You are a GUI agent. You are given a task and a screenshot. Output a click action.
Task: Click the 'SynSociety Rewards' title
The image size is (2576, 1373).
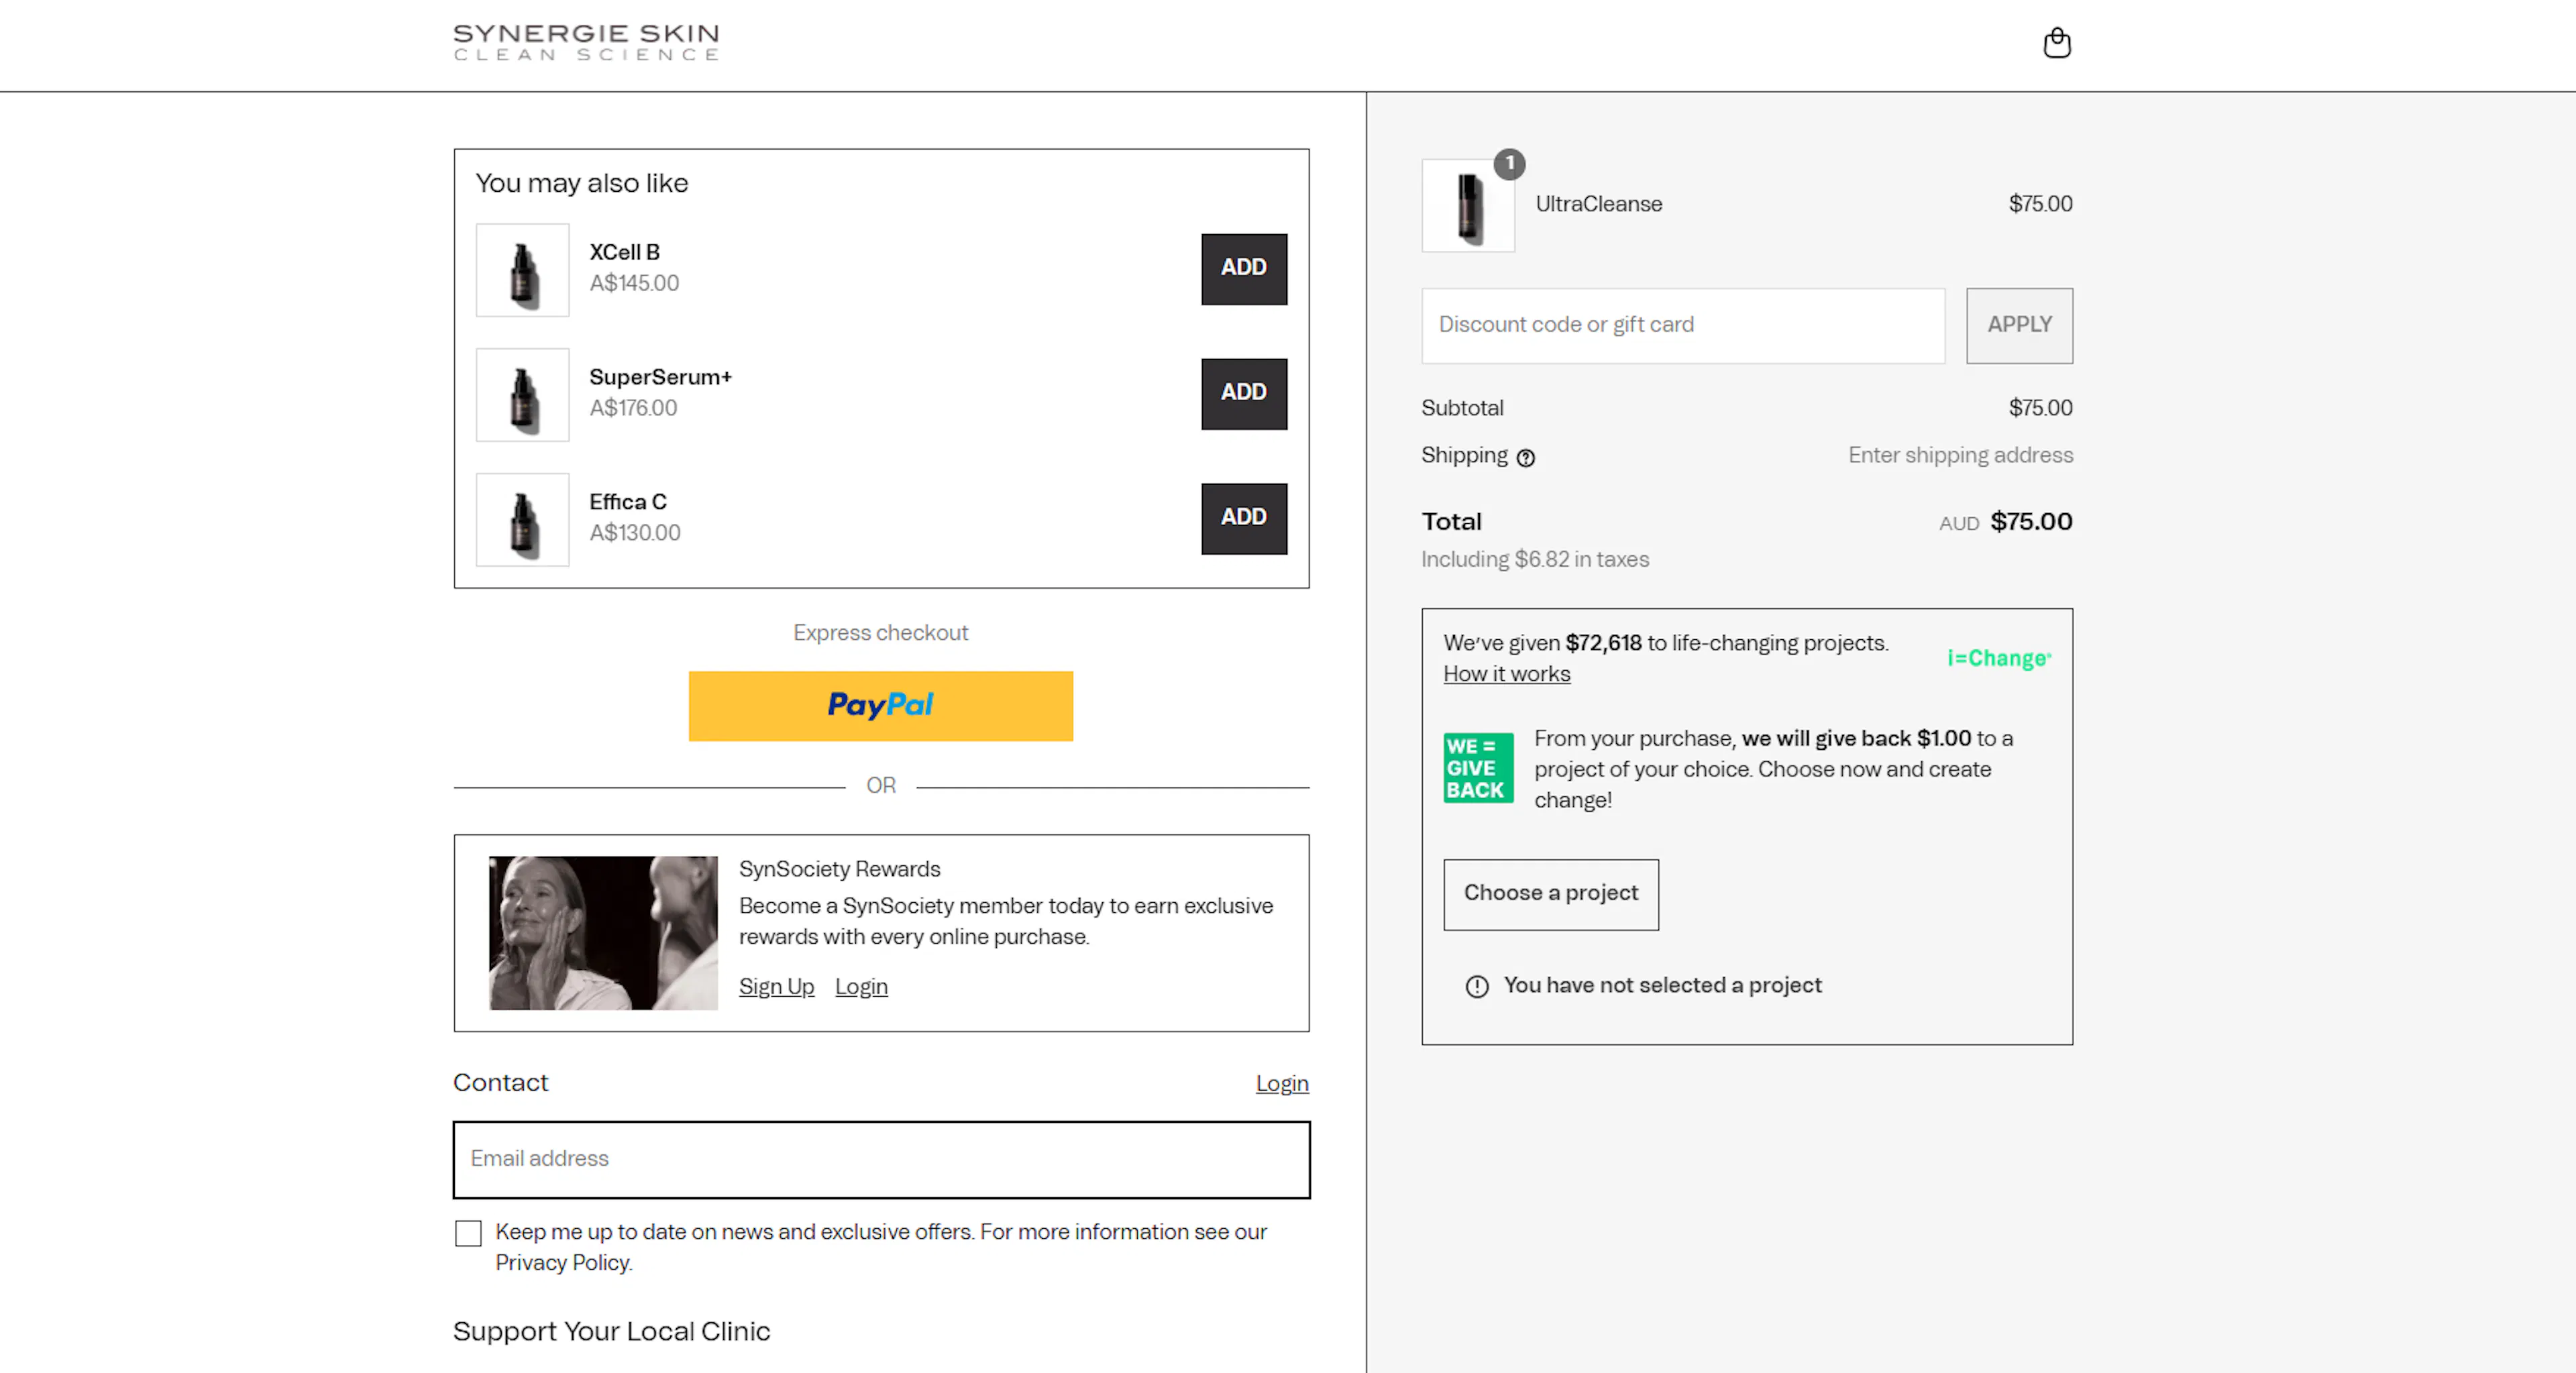point(839,870)
